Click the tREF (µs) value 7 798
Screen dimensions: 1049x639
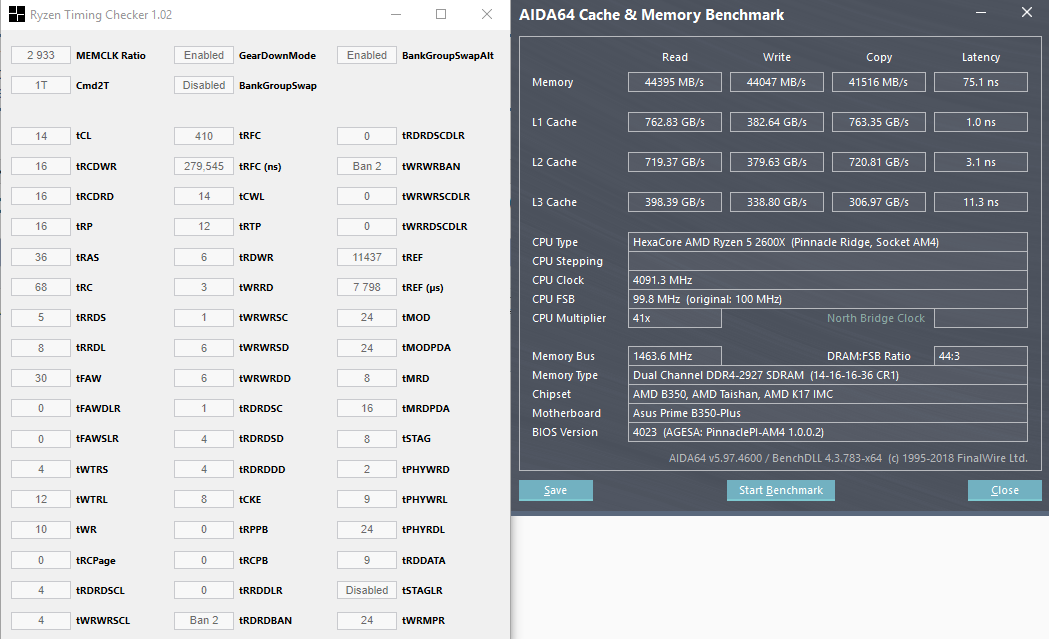367,287
